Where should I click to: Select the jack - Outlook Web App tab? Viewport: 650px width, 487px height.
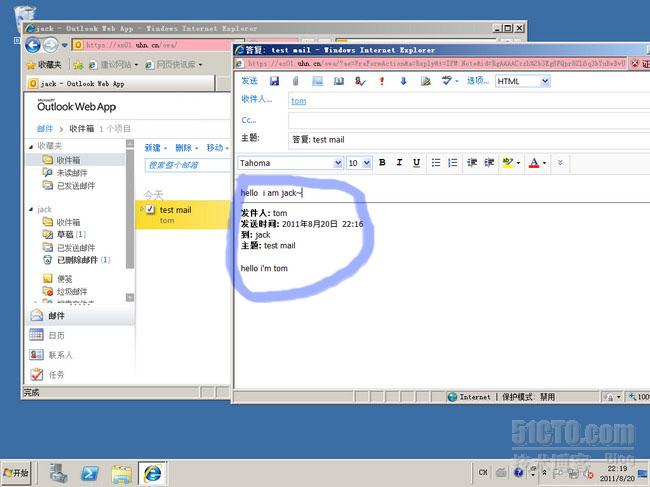pos(121,84)
